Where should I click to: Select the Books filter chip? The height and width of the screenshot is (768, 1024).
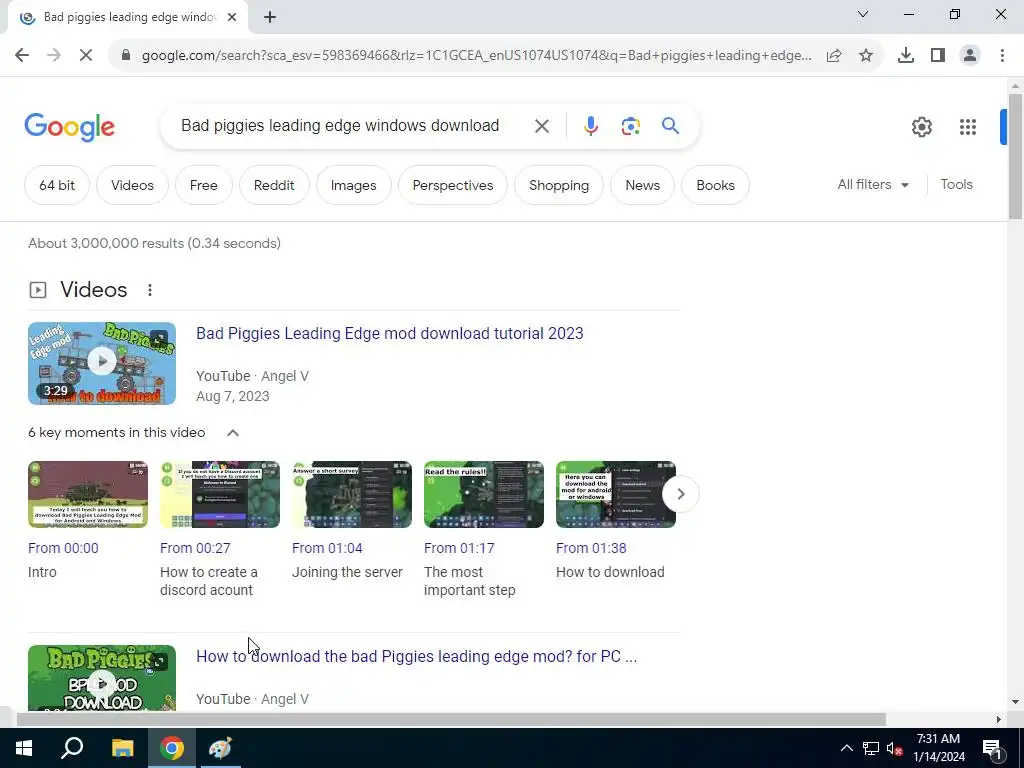click(715, 185)
